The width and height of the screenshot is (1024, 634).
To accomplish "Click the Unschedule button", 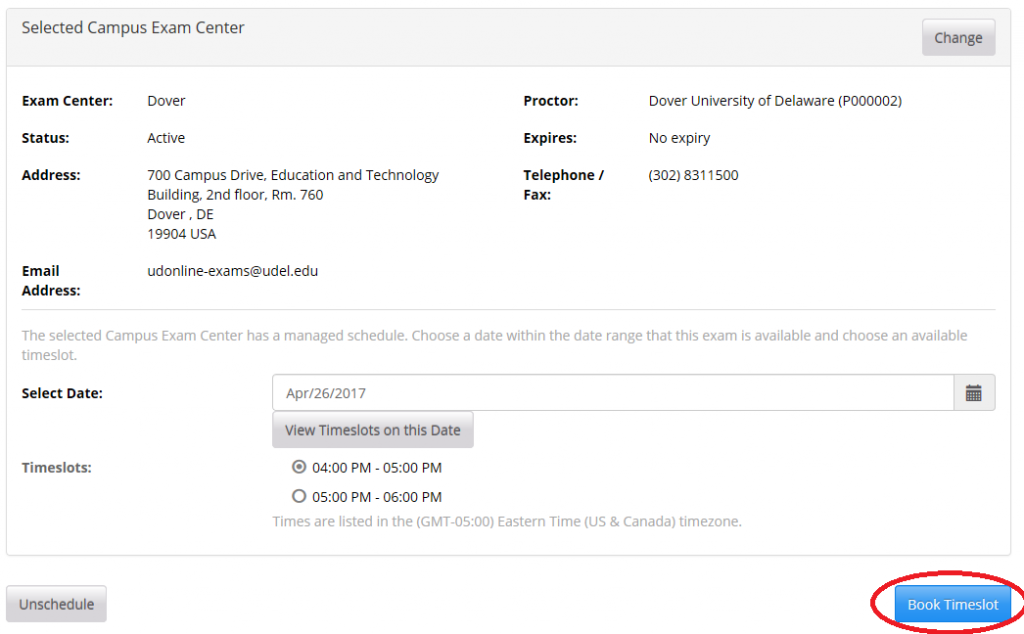I will coord(56,604).
